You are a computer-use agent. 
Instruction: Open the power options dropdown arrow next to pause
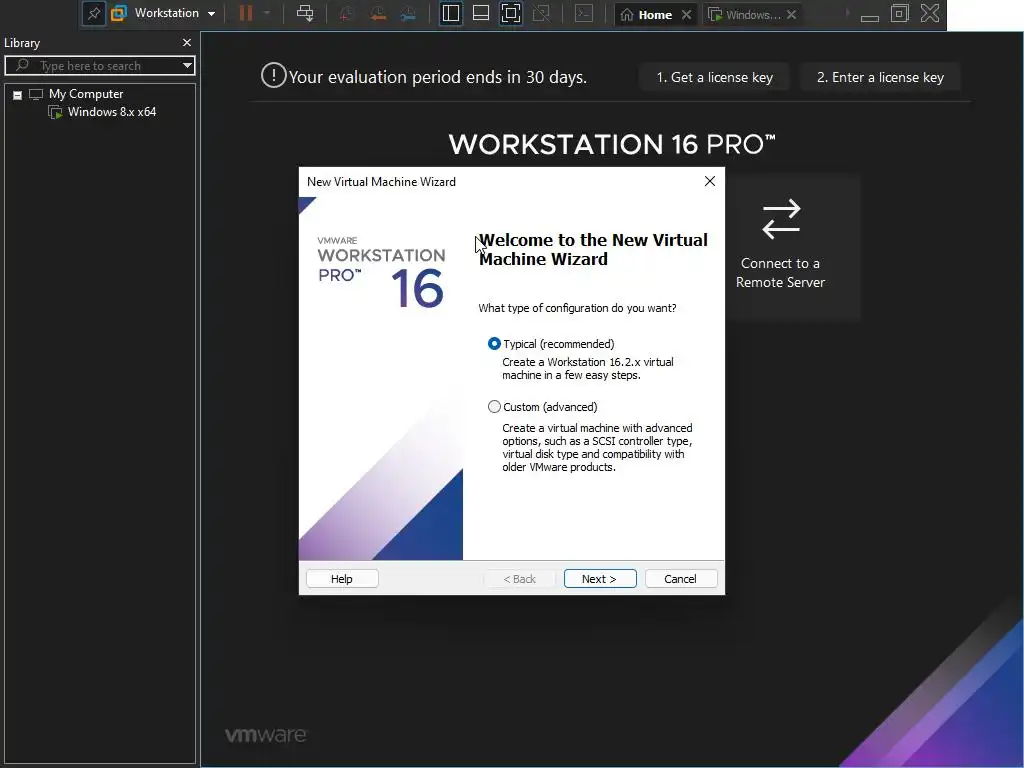(x=266, y=13)
